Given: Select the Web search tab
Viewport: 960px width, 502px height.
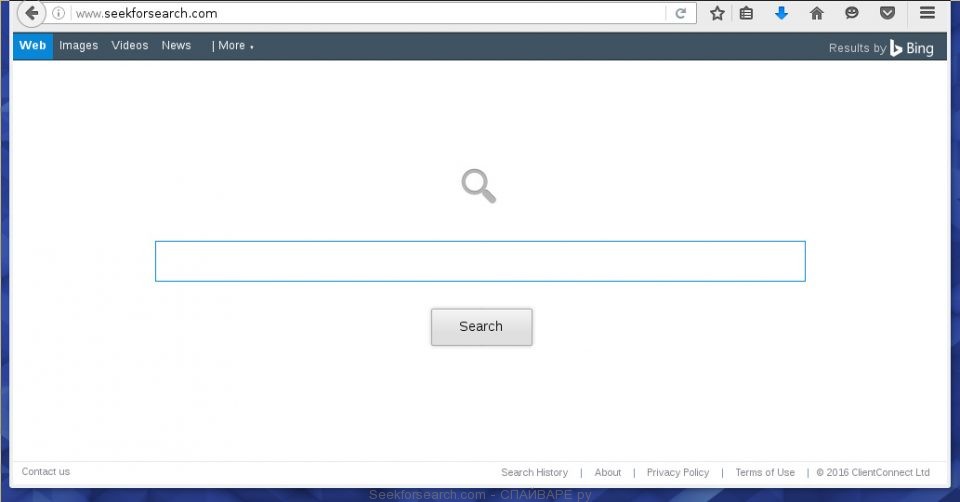Looking at the screenshot, I should (32, 46).
